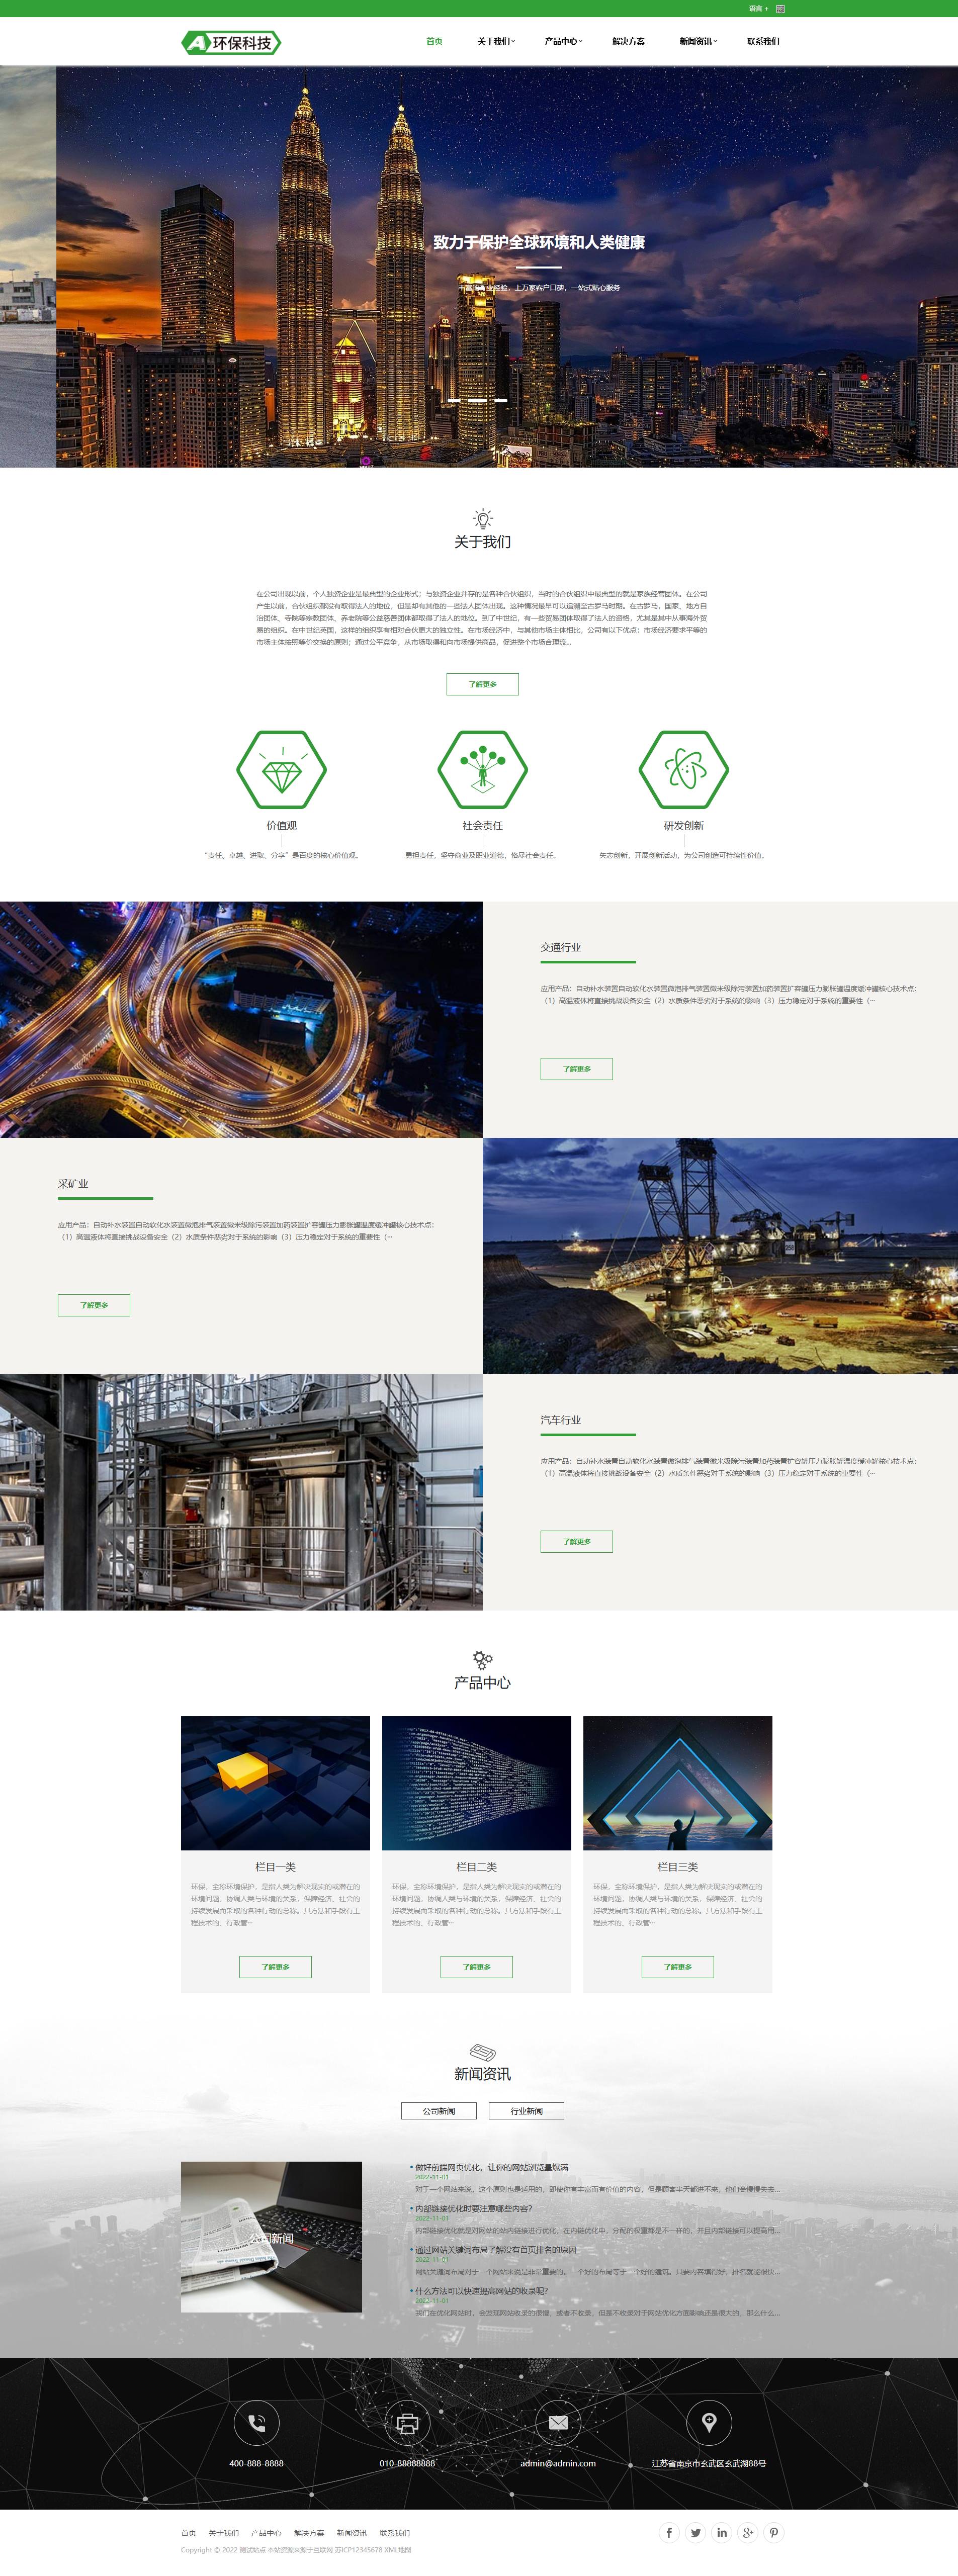Click the admin@admin.com email address

[558, 2463]
